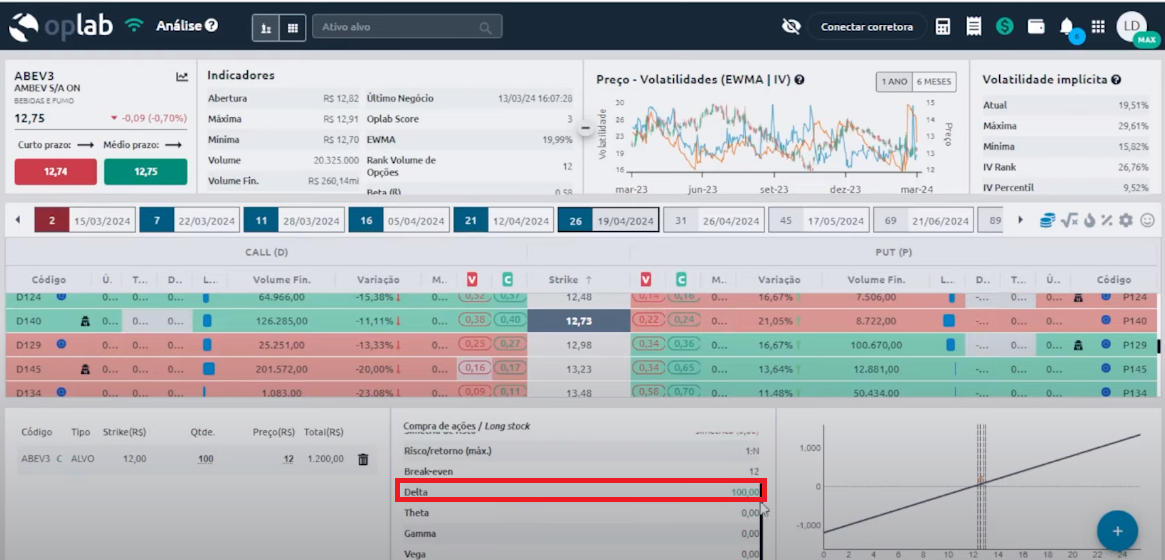Screen dimensions: 1165x560
Task: Open ABEV3 chart icon
Action: (x=182, y=76)
